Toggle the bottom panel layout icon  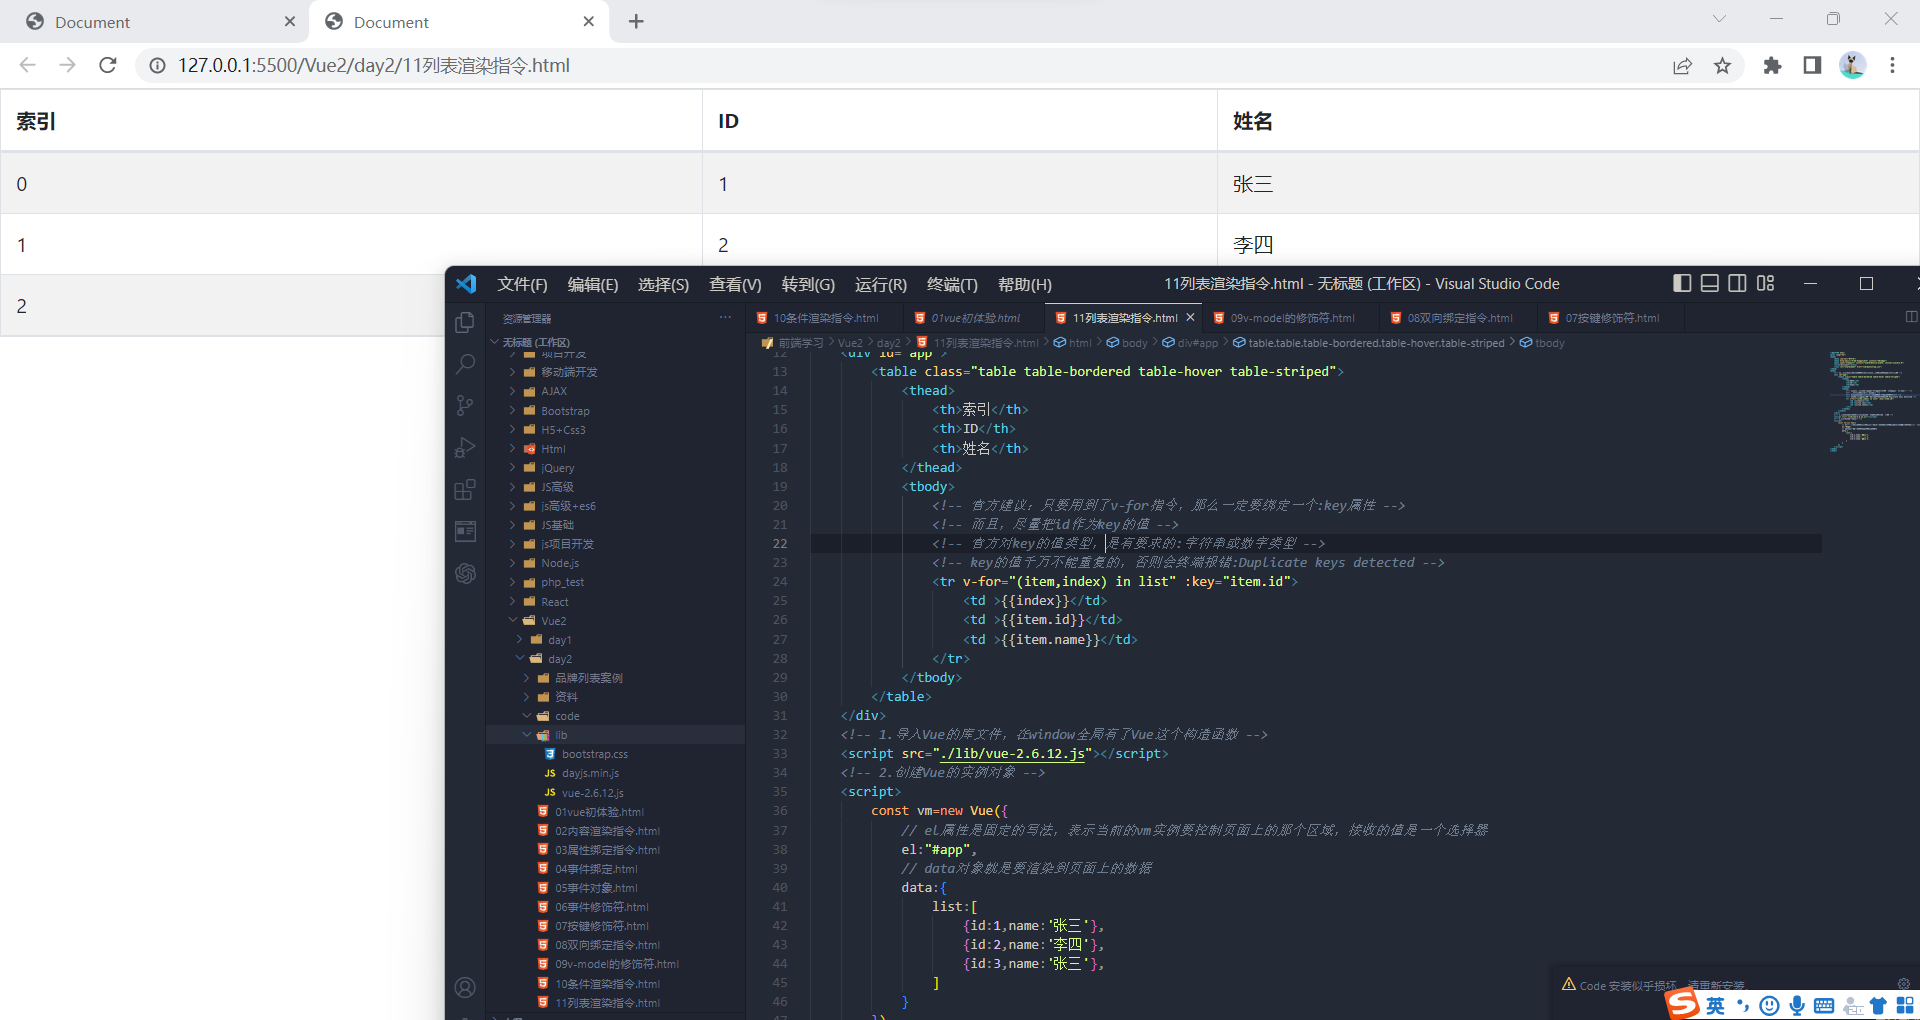click(1710, 284)
